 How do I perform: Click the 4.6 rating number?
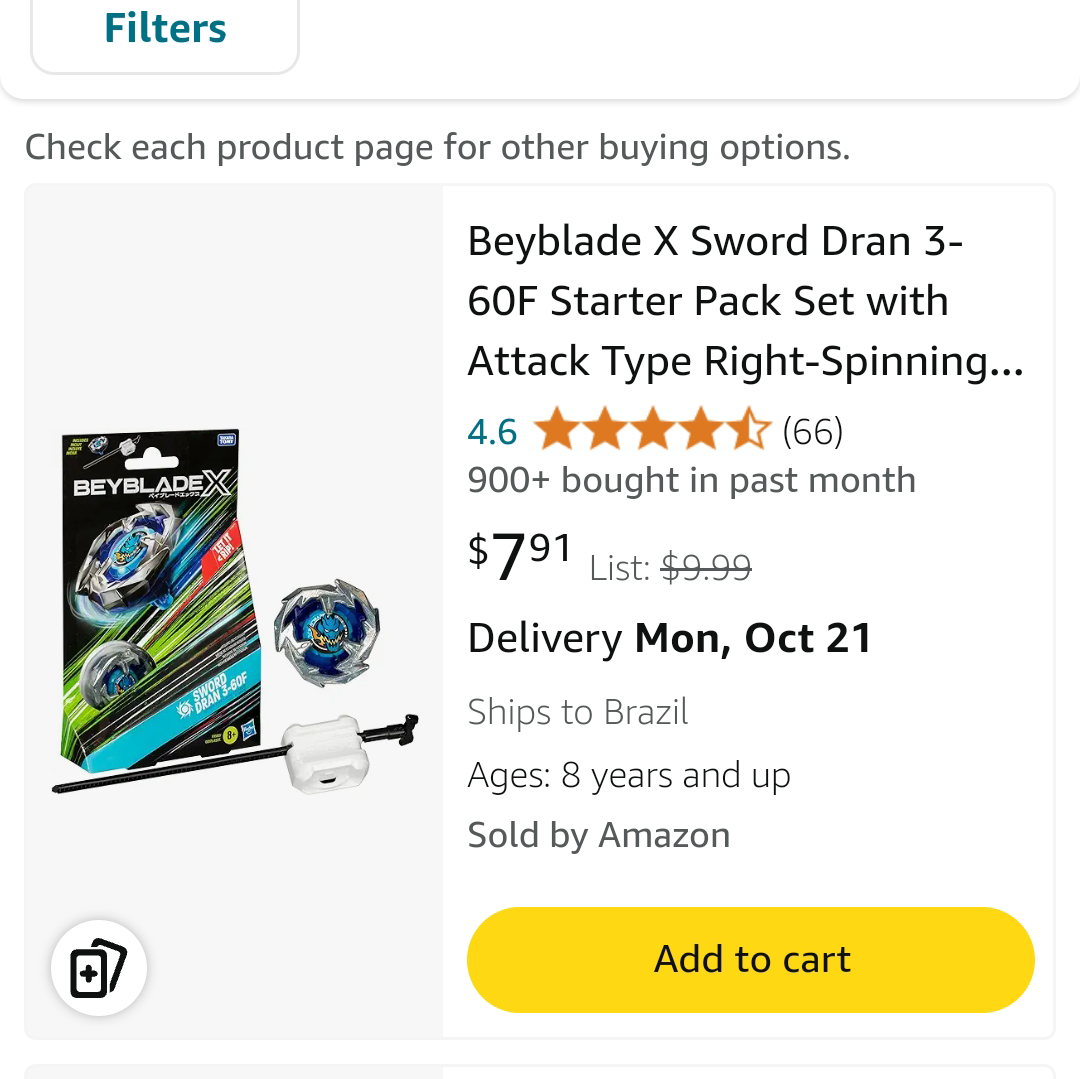click(492, 432)
